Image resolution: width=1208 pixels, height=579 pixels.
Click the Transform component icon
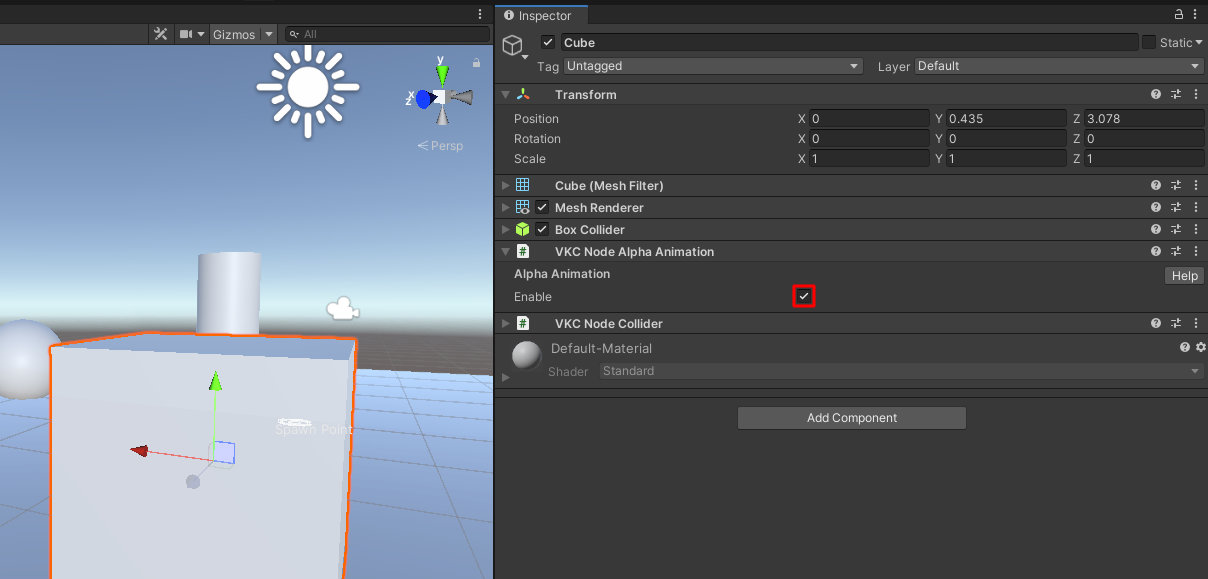[523, 94]
